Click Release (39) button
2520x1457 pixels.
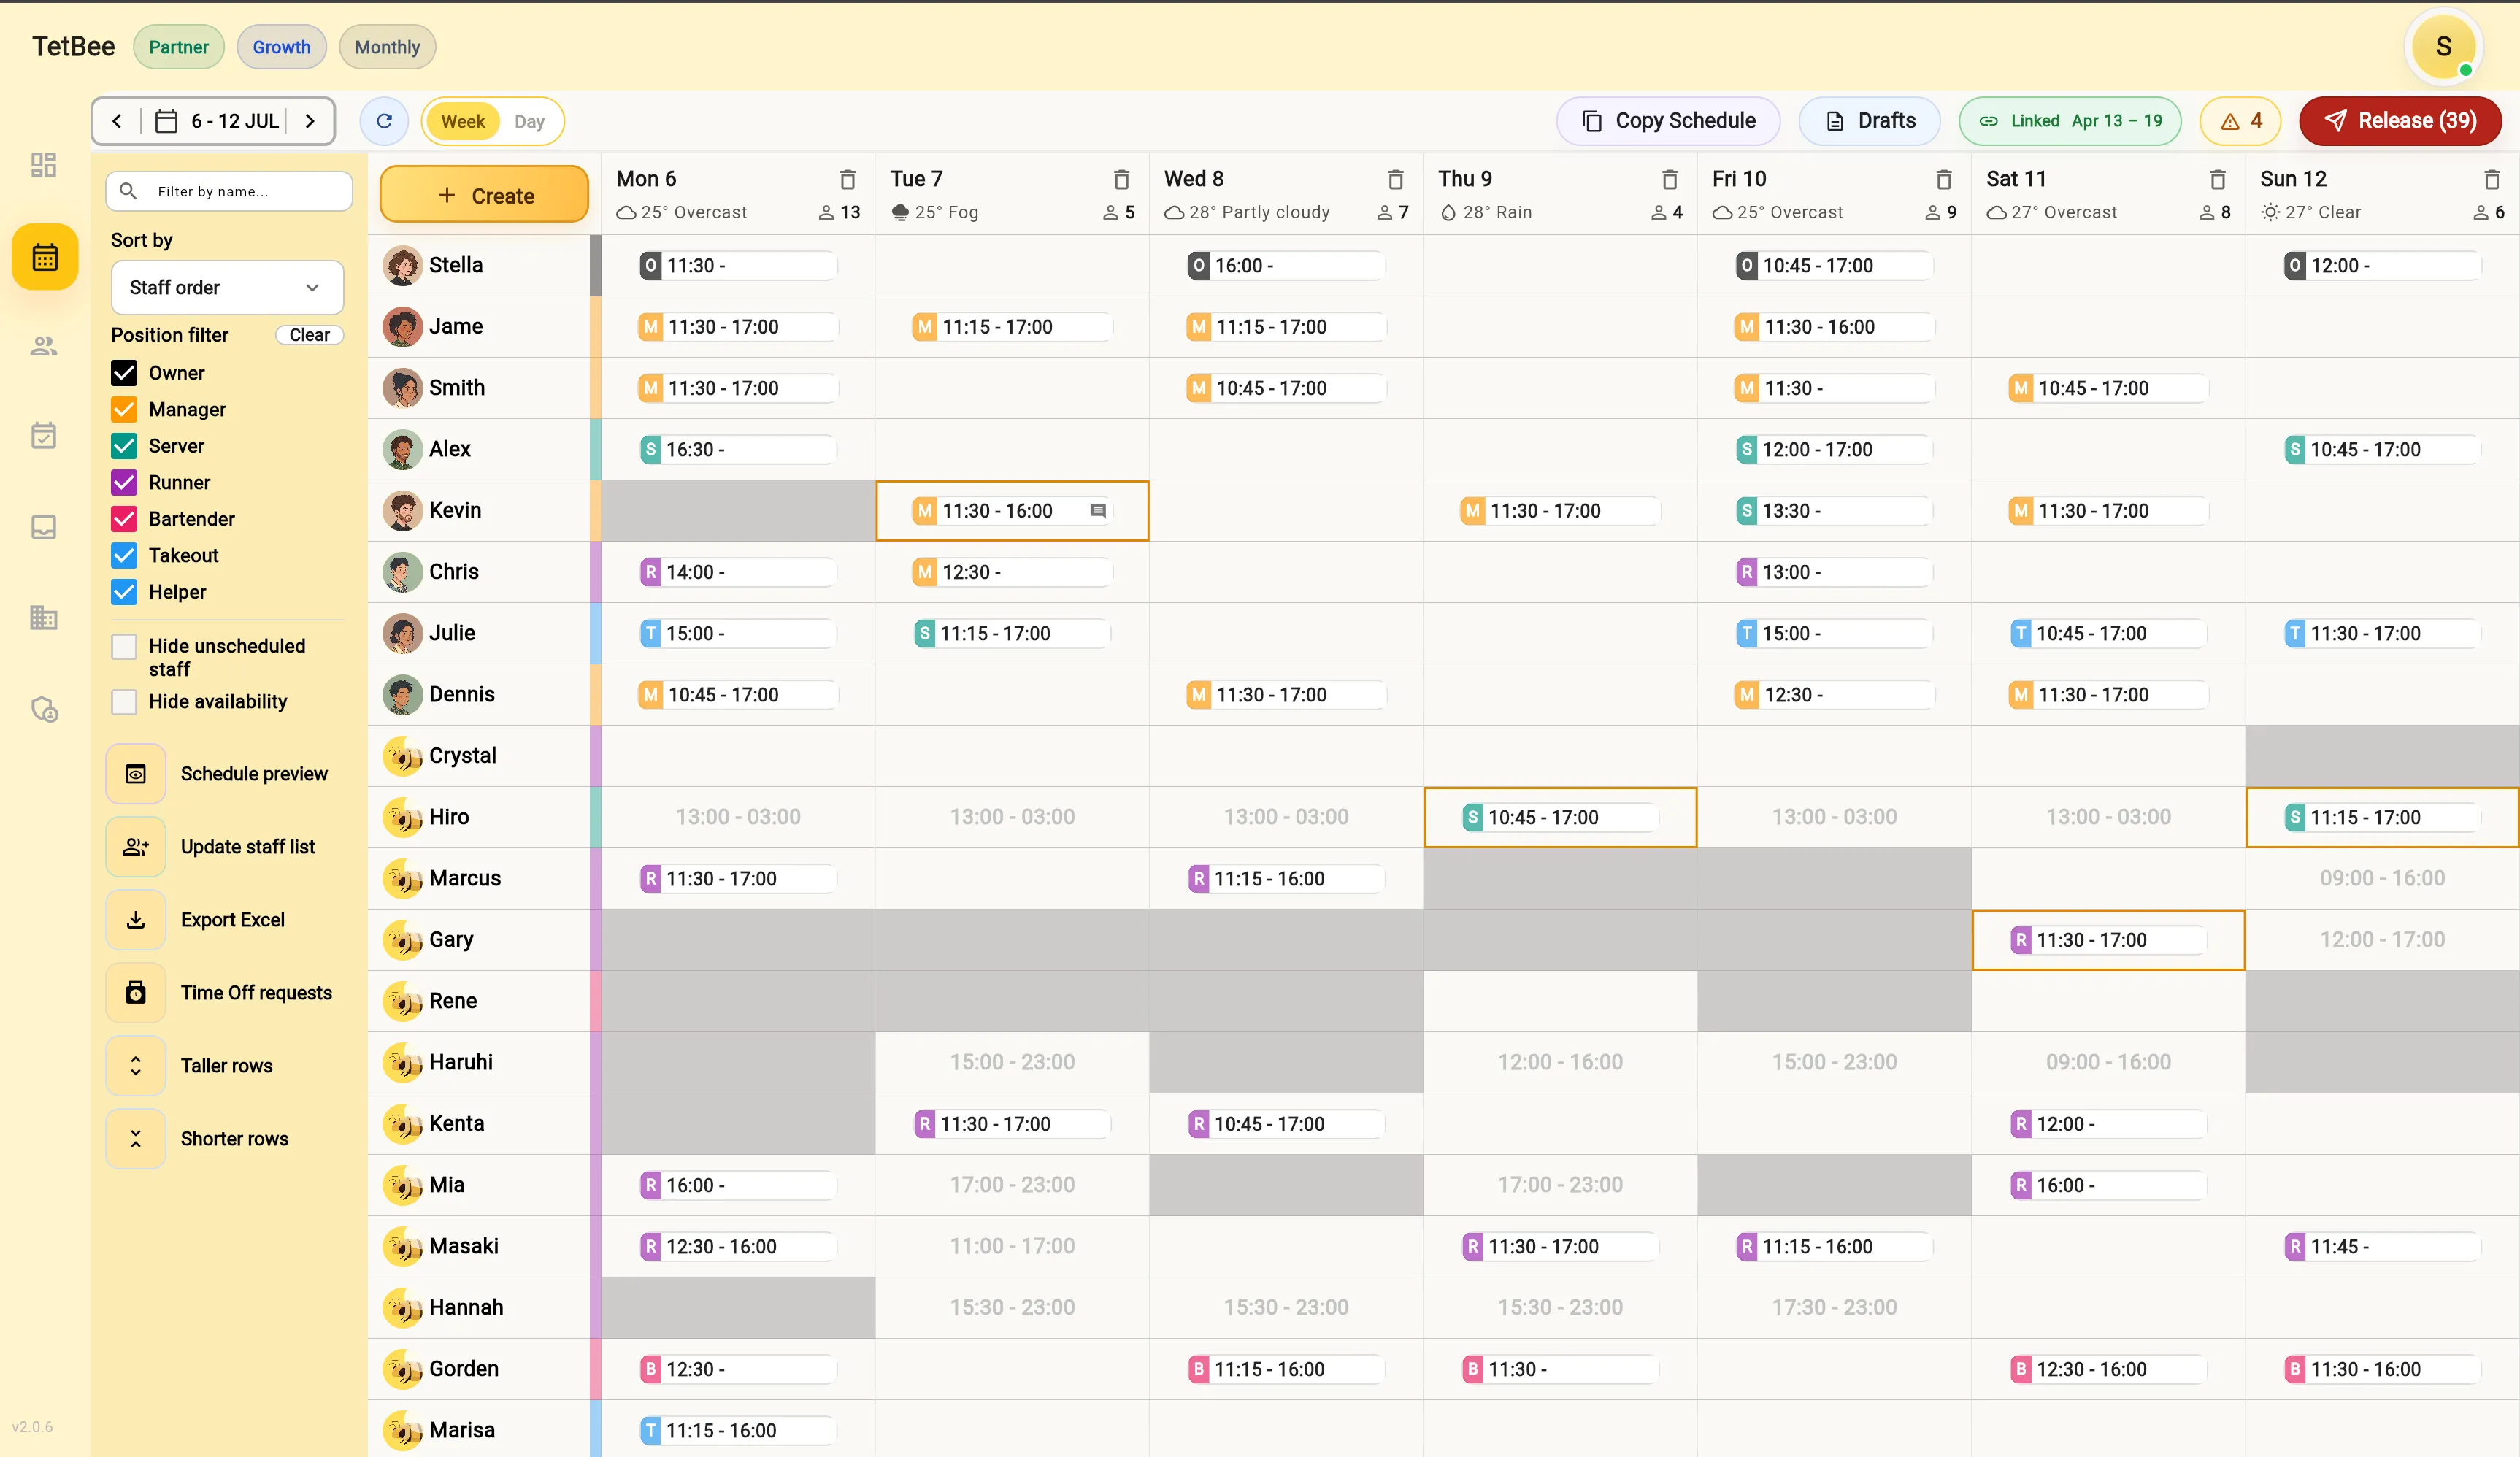pyautogui.click(x=2400, y=121)
